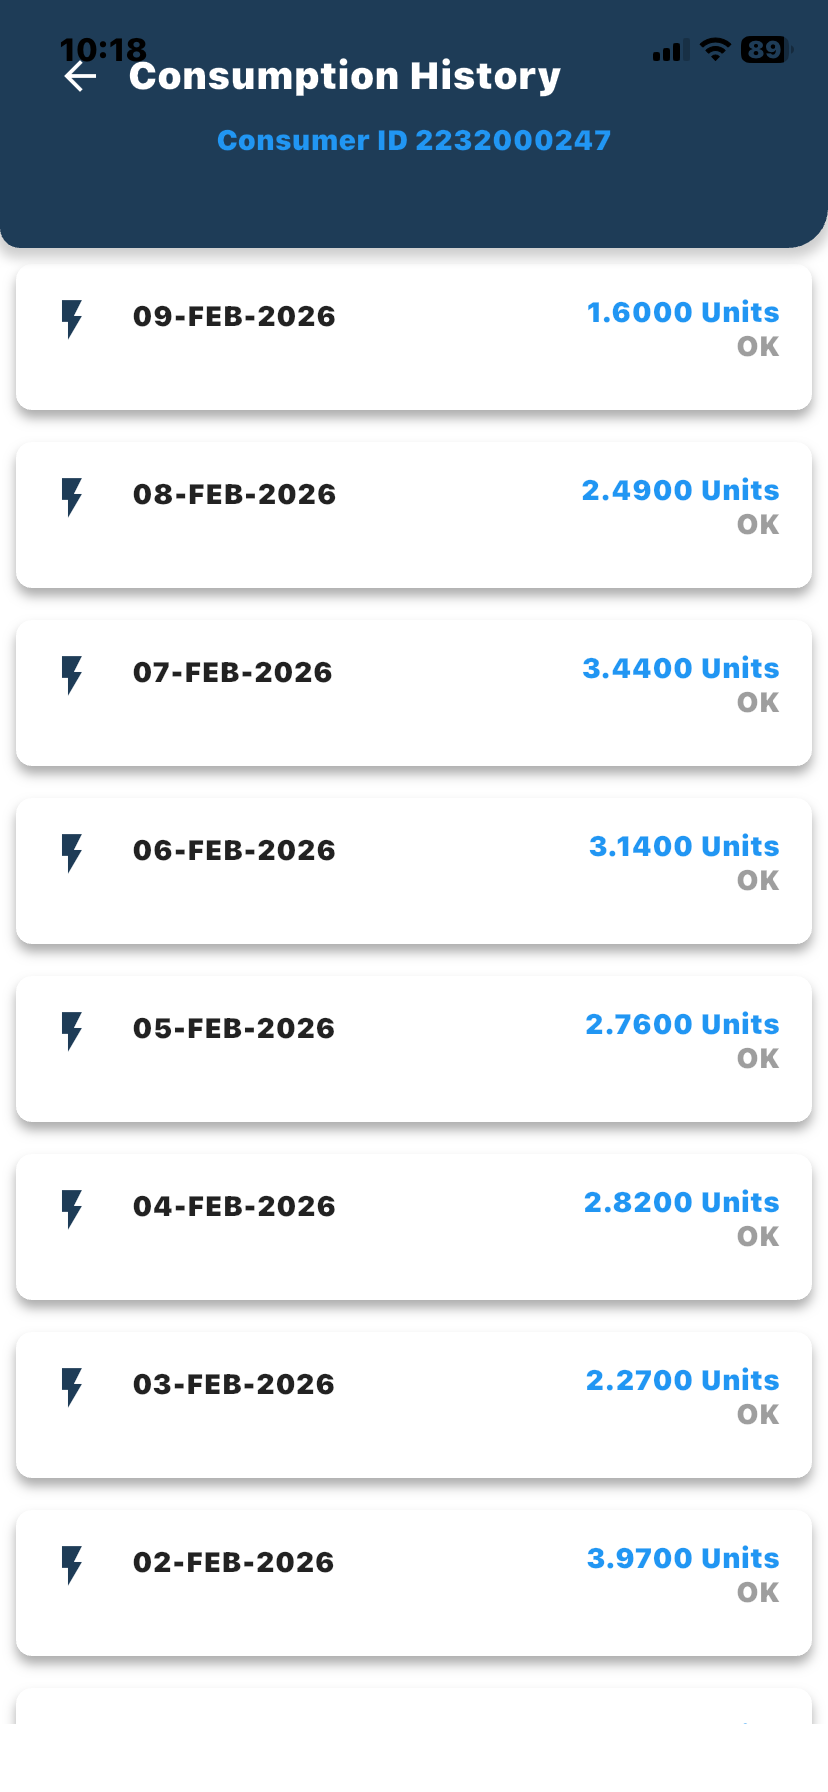Open the 09-FEB-2026 date entry

click(x=234, y=317)
